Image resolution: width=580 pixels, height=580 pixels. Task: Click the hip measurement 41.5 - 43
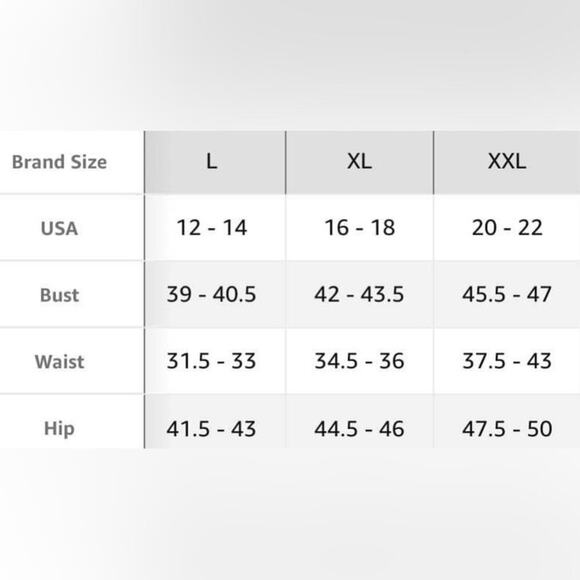211,429
